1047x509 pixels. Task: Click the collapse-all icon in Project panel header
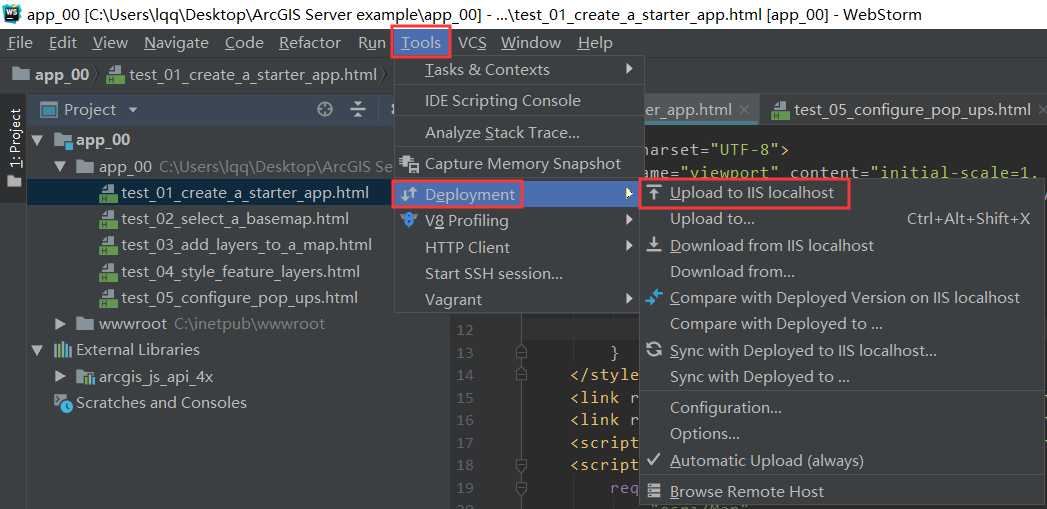click(359, 110)
